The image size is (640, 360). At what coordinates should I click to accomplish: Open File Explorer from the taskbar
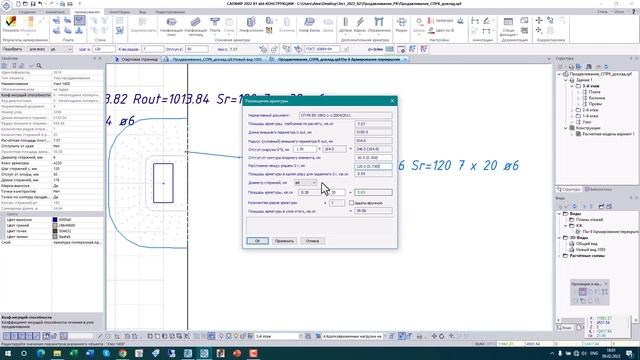click(57, 353)
